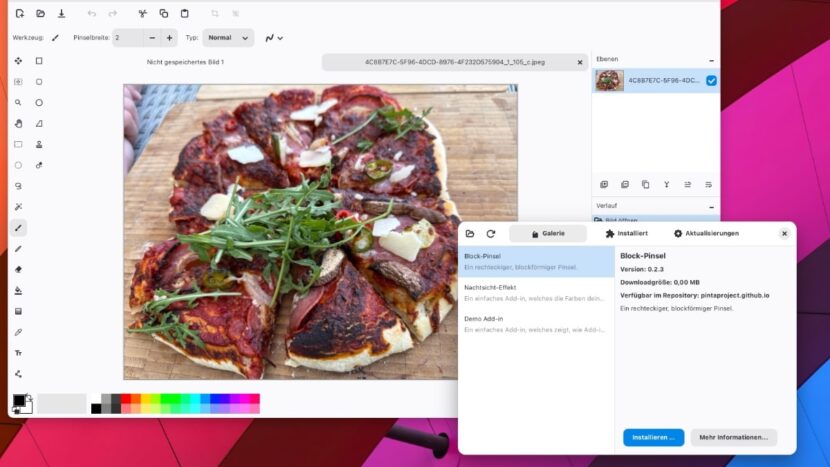Pick the red swatch in the palette
830x467 pixels.
coord(126,398)
